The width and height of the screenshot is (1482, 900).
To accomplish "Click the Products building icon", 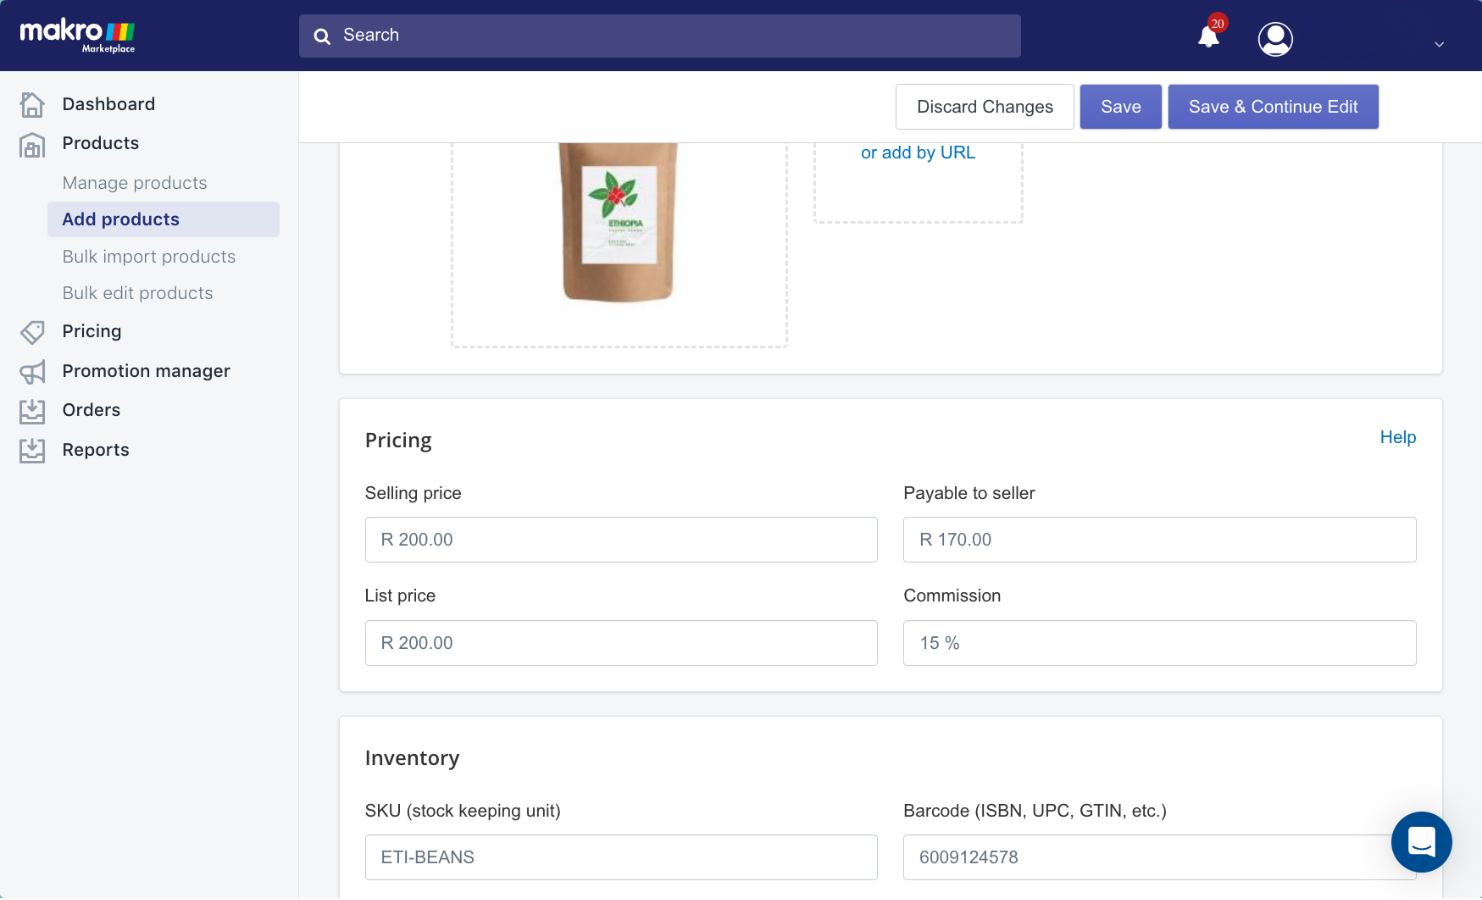I will (32, 145).
